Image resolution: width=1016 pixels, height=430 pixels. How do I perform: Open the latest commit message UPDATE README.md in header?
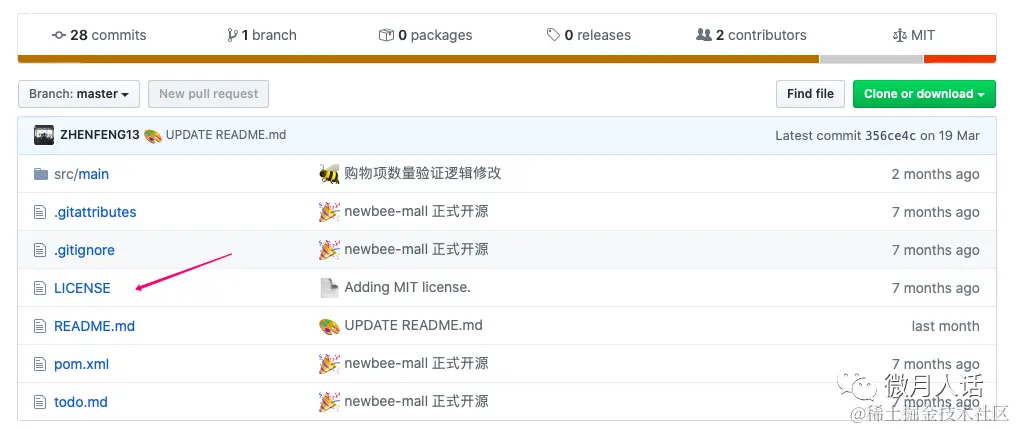226,135
